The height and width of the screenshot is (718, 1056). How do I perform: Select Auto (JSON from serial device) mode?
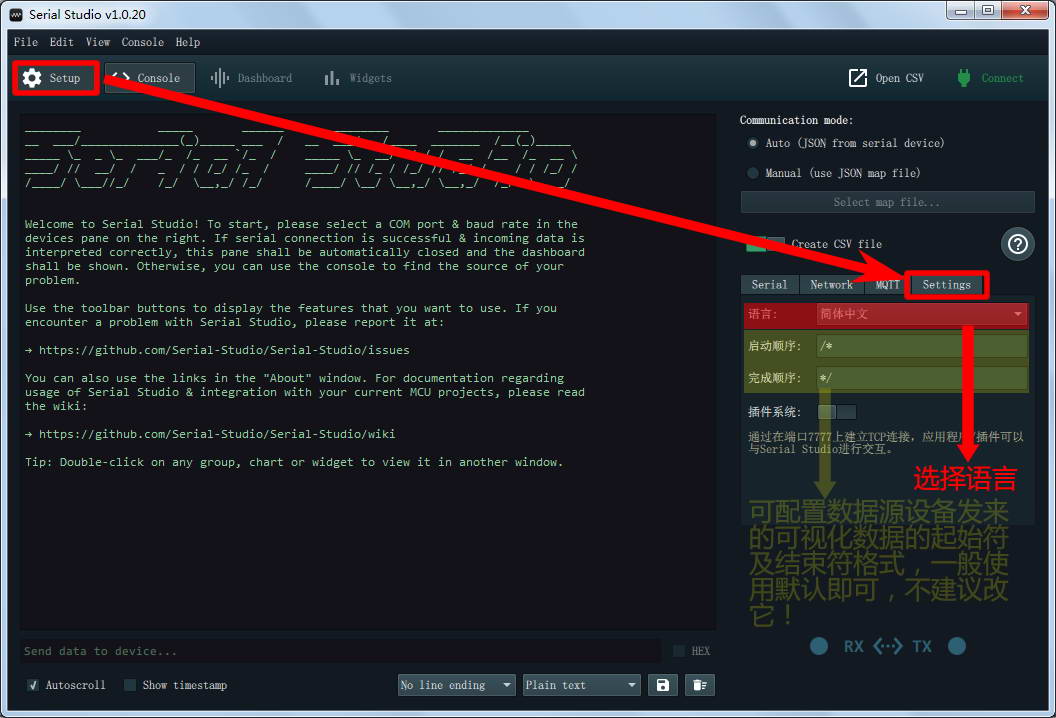(x=753, y=143)
